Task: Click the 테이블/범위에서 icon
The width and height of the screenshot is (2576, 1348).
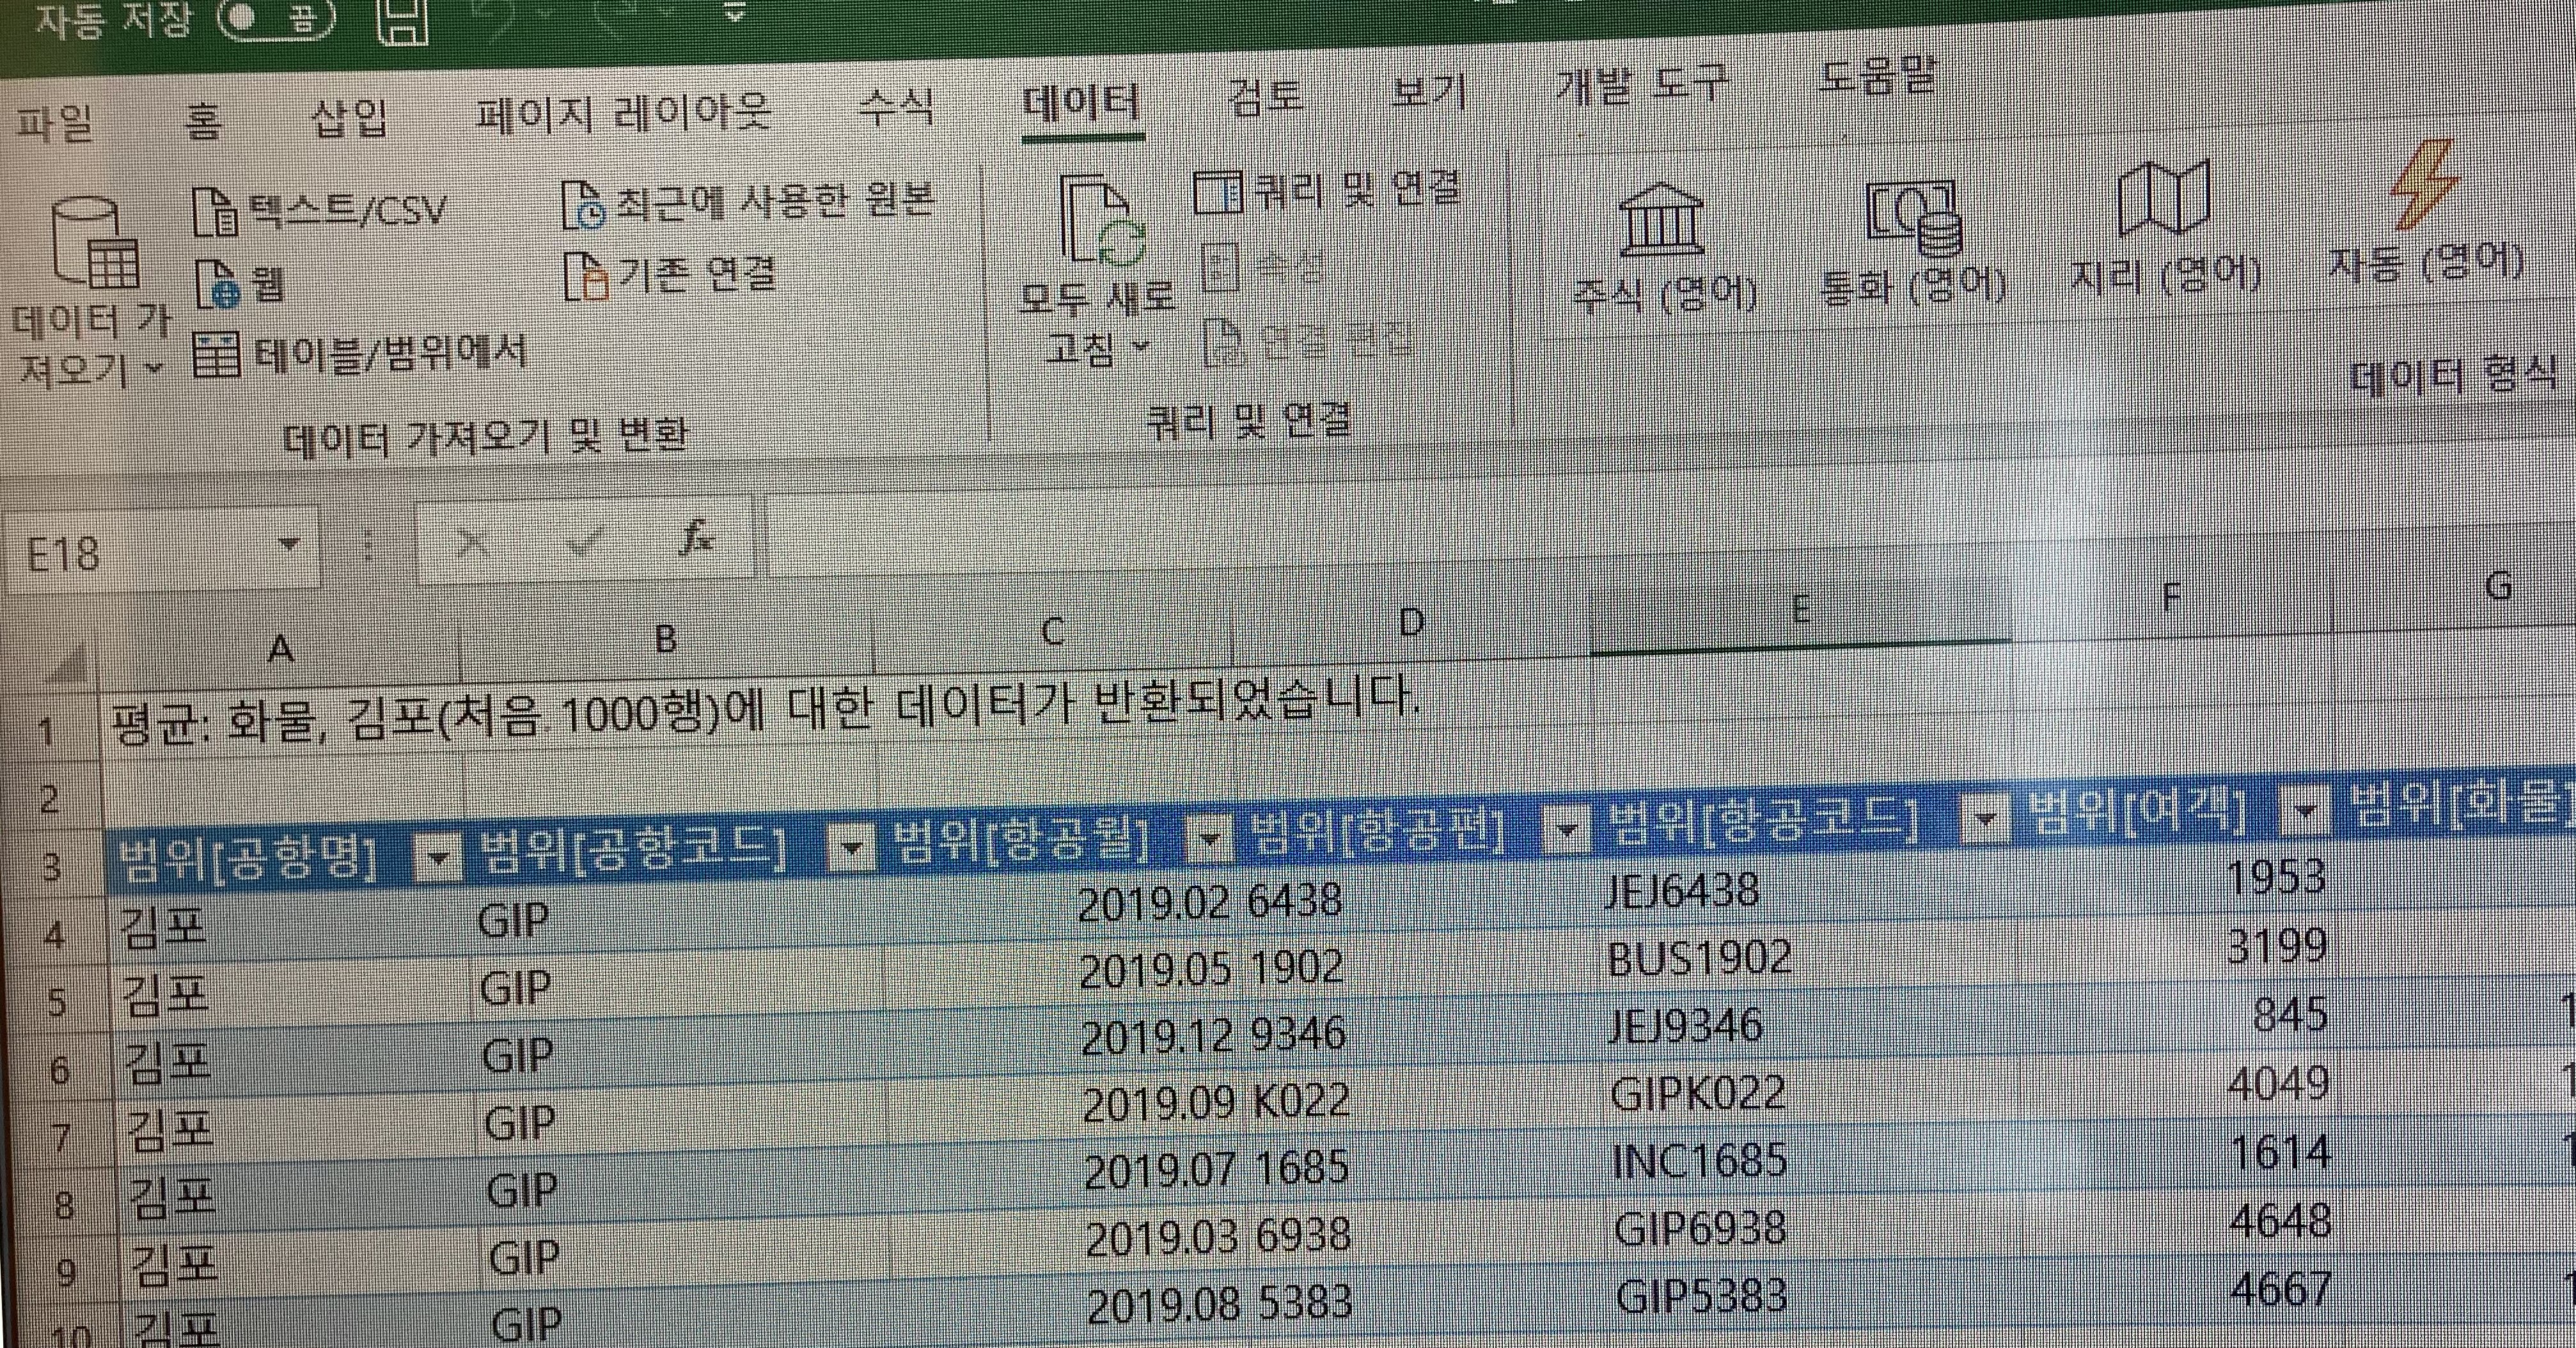Action: click(x=216, y=354)
